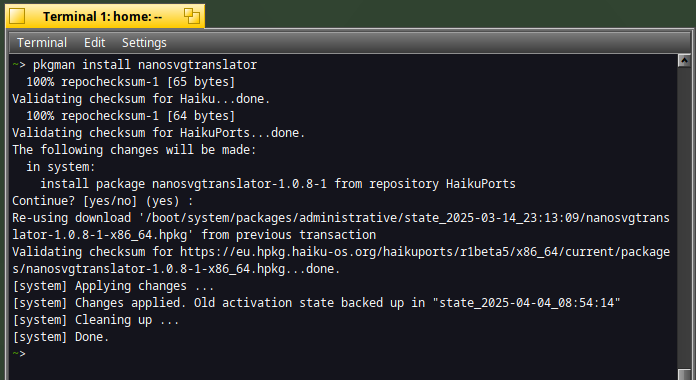Click the 'Validating checksum for Haiku...done.' line
696x380 pixels.
141,99
